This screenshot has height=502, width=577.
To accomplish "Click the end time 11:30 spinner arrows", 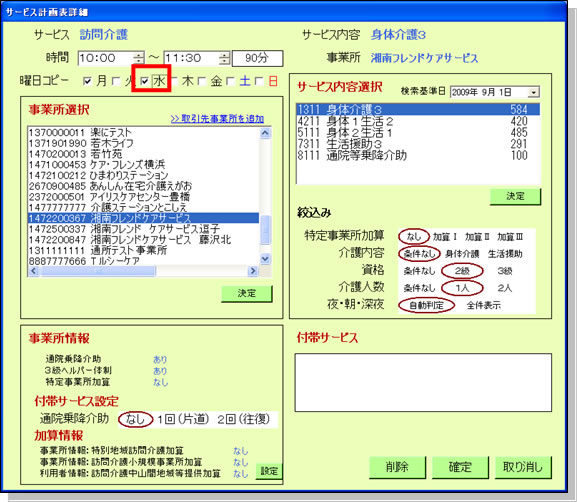I will tap(224, 58).
